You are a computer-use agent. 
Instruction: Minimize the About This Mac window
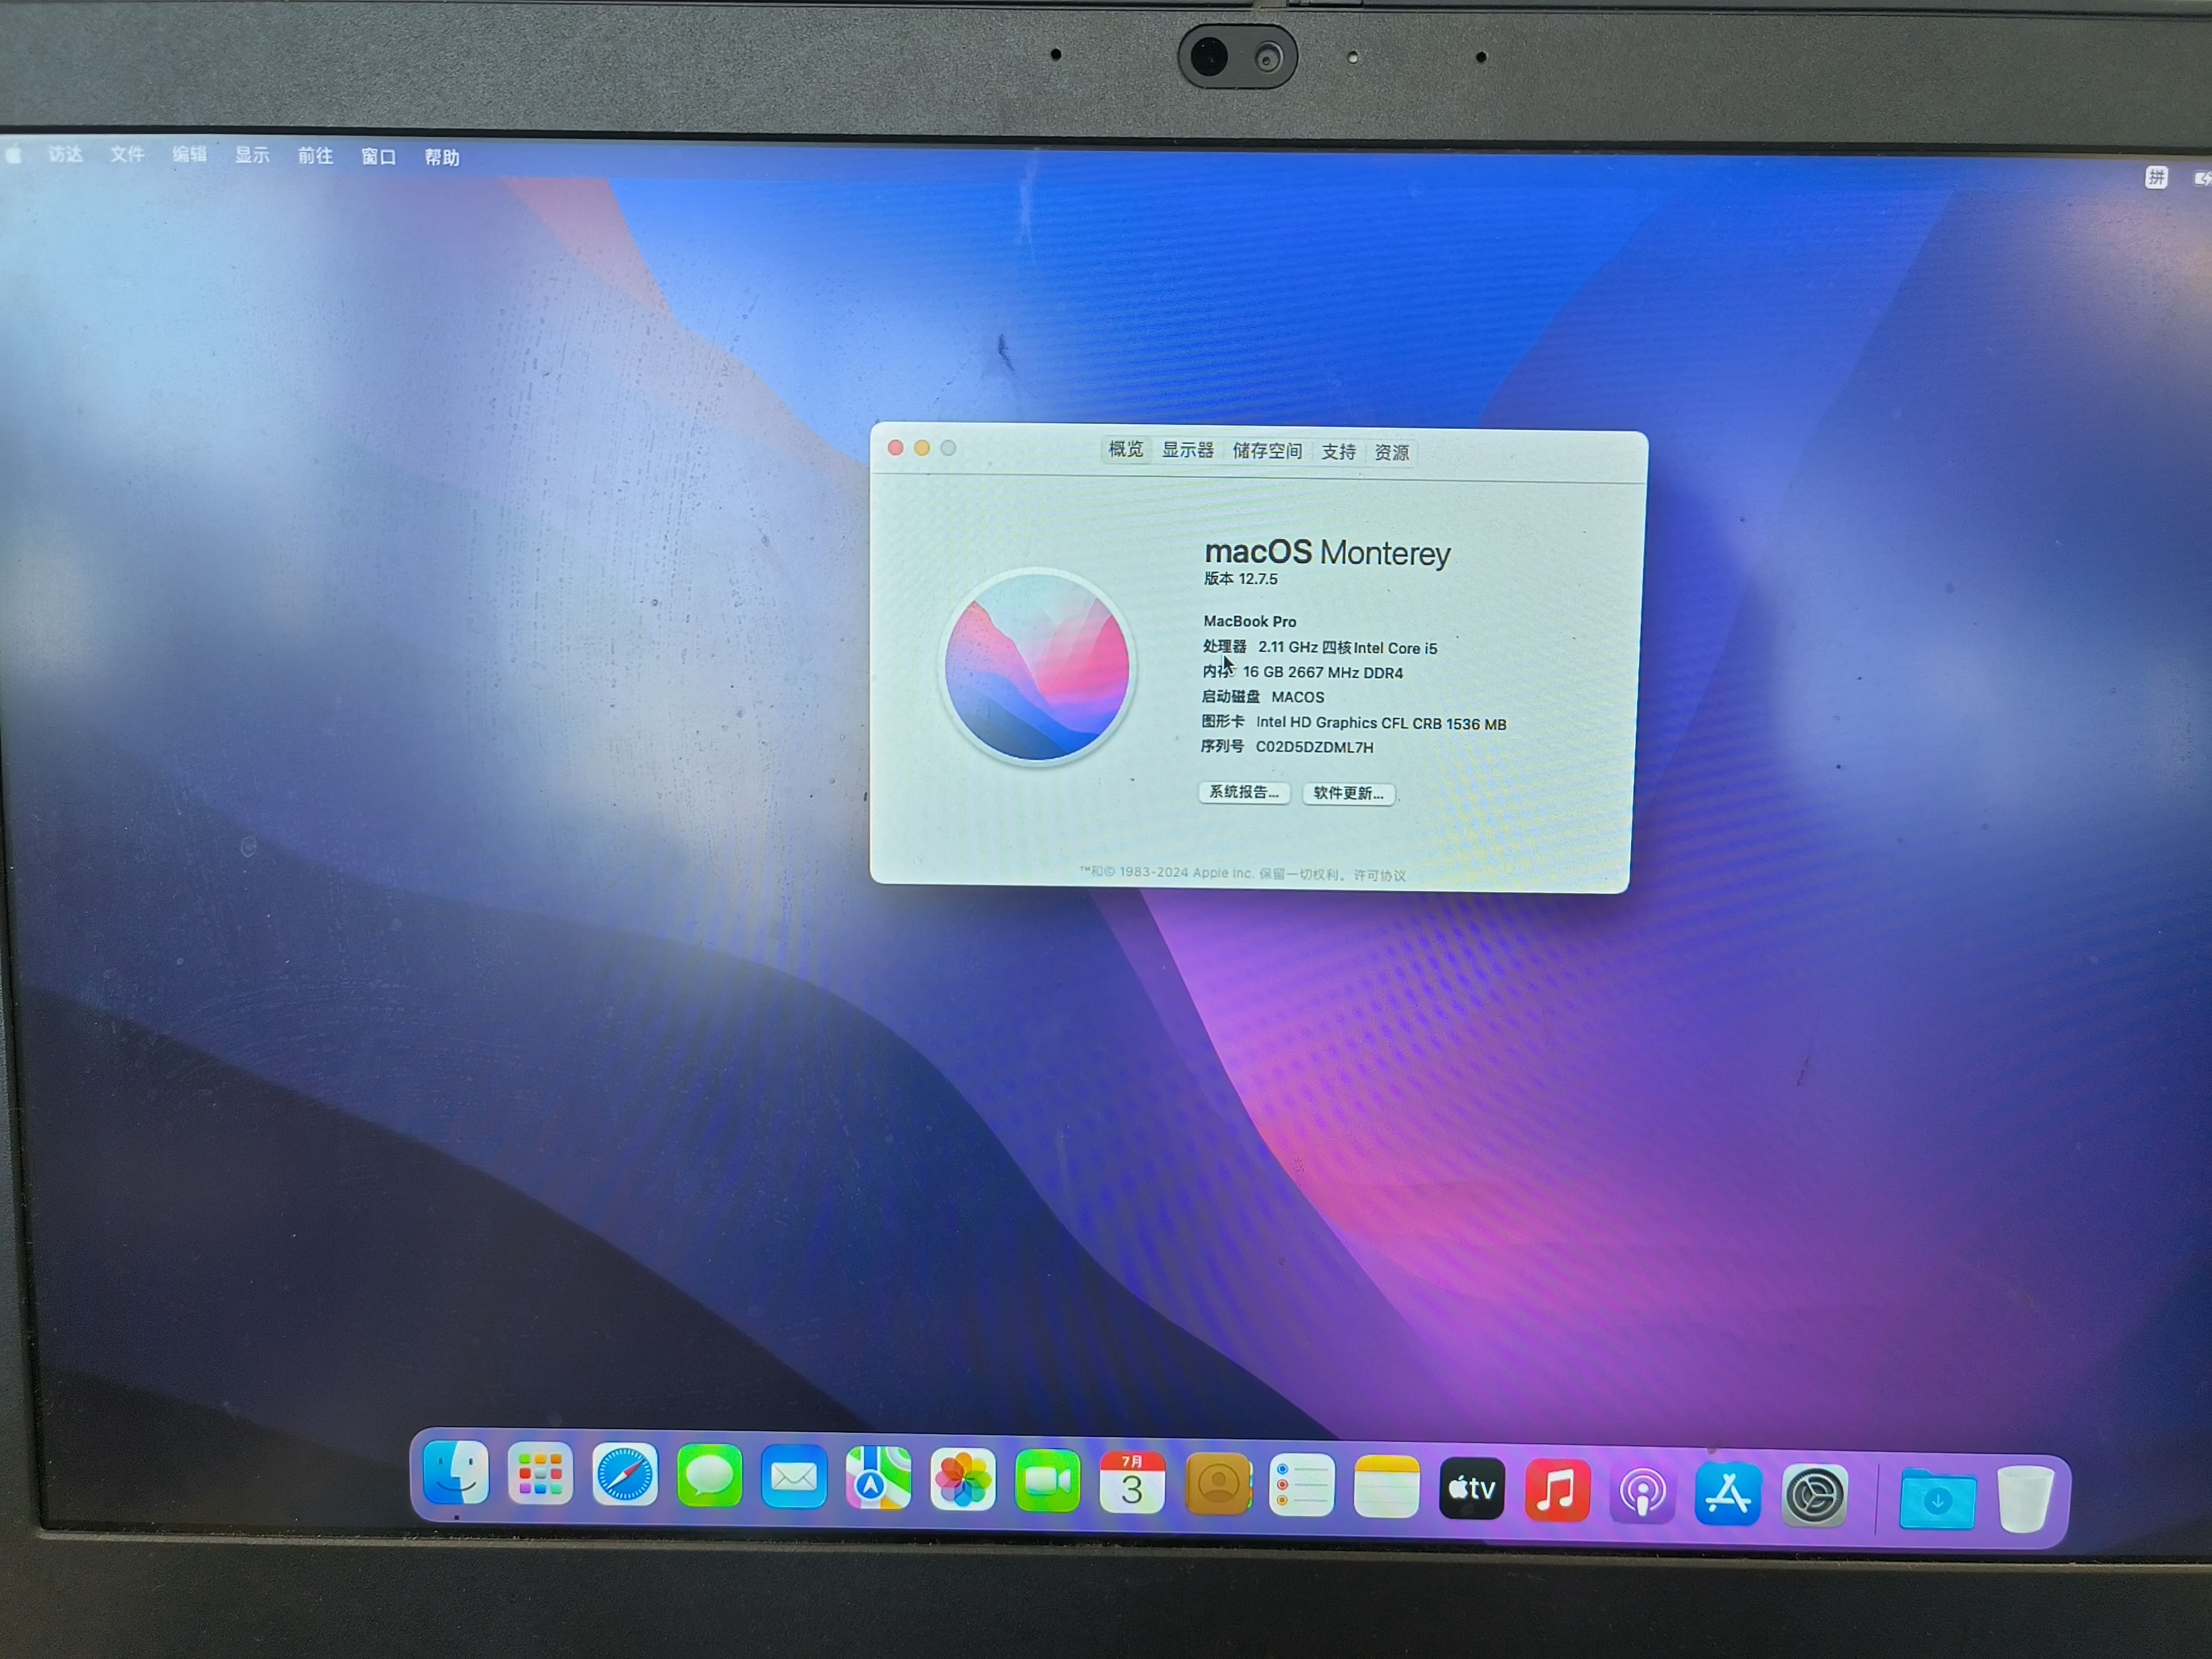coord(922,447)
